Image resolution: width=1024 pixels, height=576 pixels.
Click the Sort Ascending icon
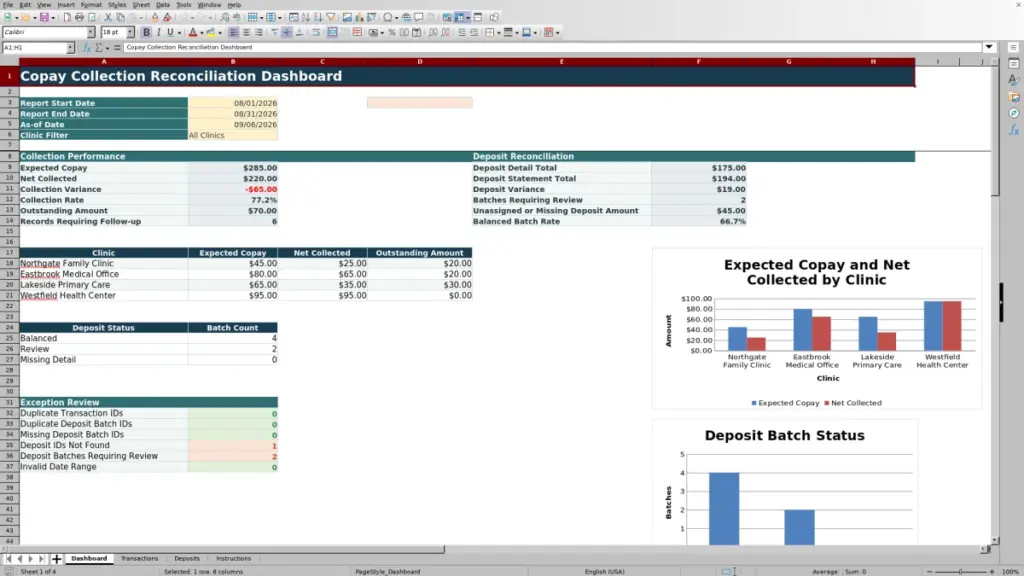coord(306,17)
